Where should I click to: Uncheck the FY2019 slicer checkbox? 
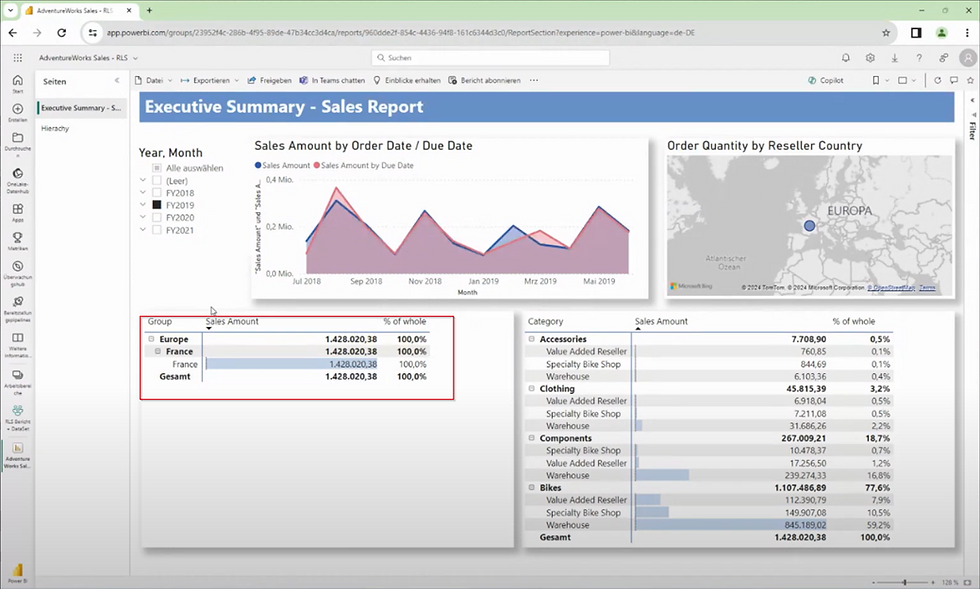click(x=157, y=205)
